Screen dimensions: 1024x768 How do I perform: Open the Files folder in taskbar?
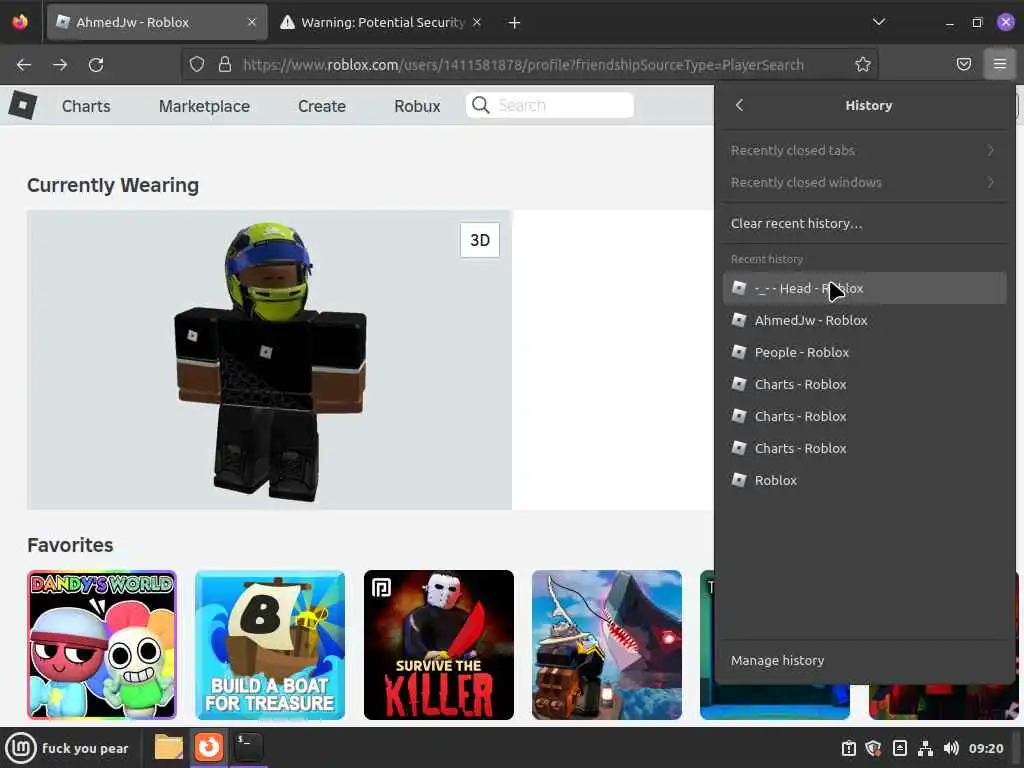click(168, 747)
